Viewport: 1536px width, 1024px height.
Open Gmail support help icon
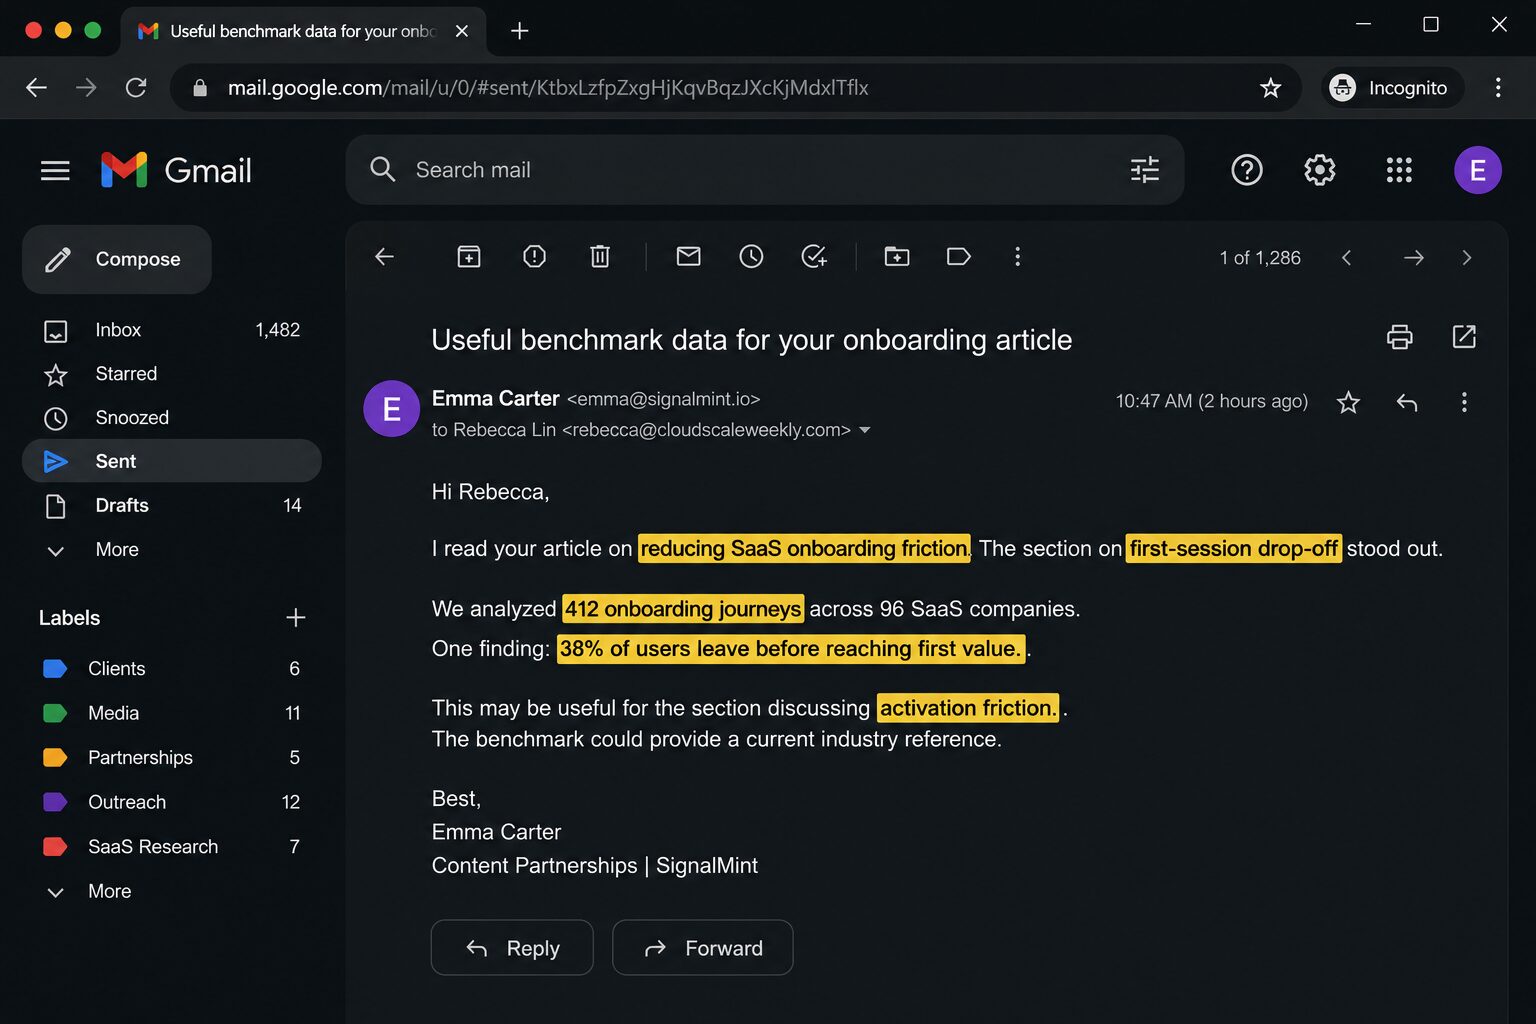(x=1246, y=170)
